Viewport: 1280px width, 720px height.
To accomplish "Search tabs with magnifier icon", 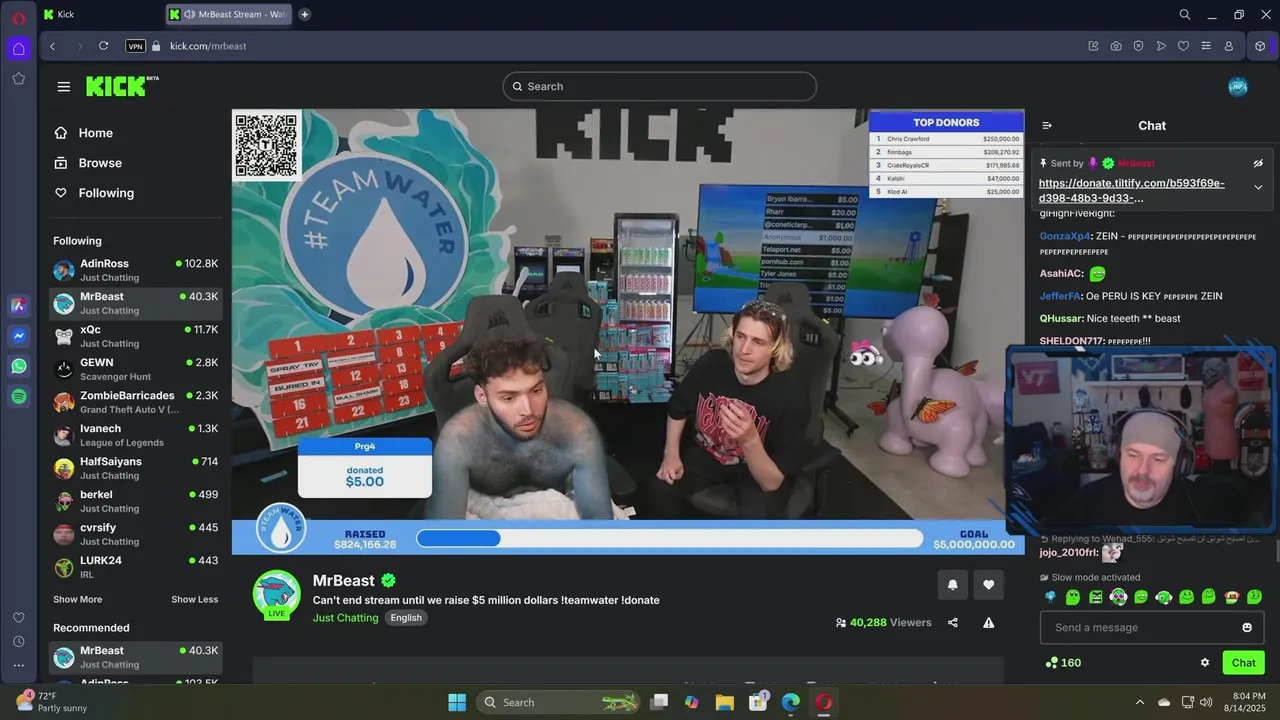I will coord(1185,14).
